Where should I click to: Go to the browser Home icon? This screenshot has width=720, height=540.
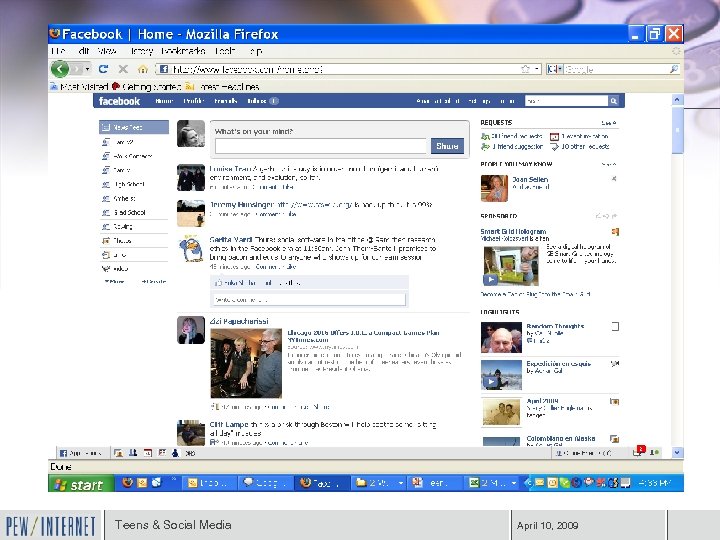click(x=143, y=69)
